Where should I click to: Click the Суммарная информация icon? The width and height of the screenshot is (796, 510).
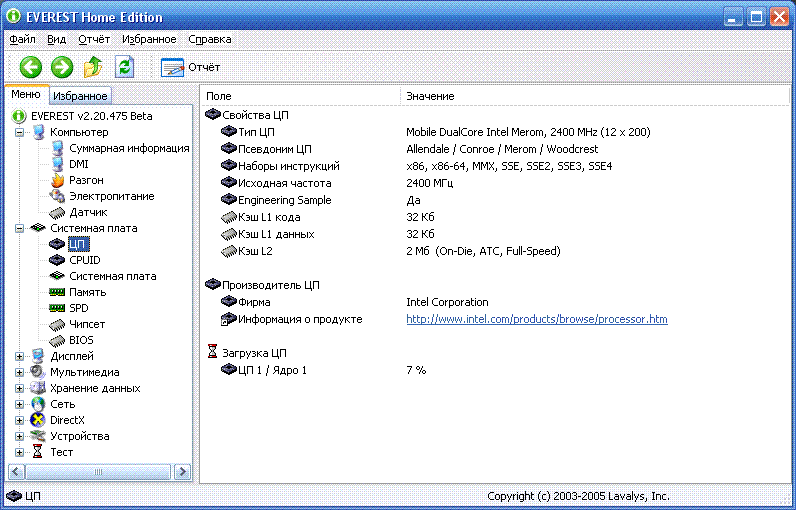coord(57,148)
